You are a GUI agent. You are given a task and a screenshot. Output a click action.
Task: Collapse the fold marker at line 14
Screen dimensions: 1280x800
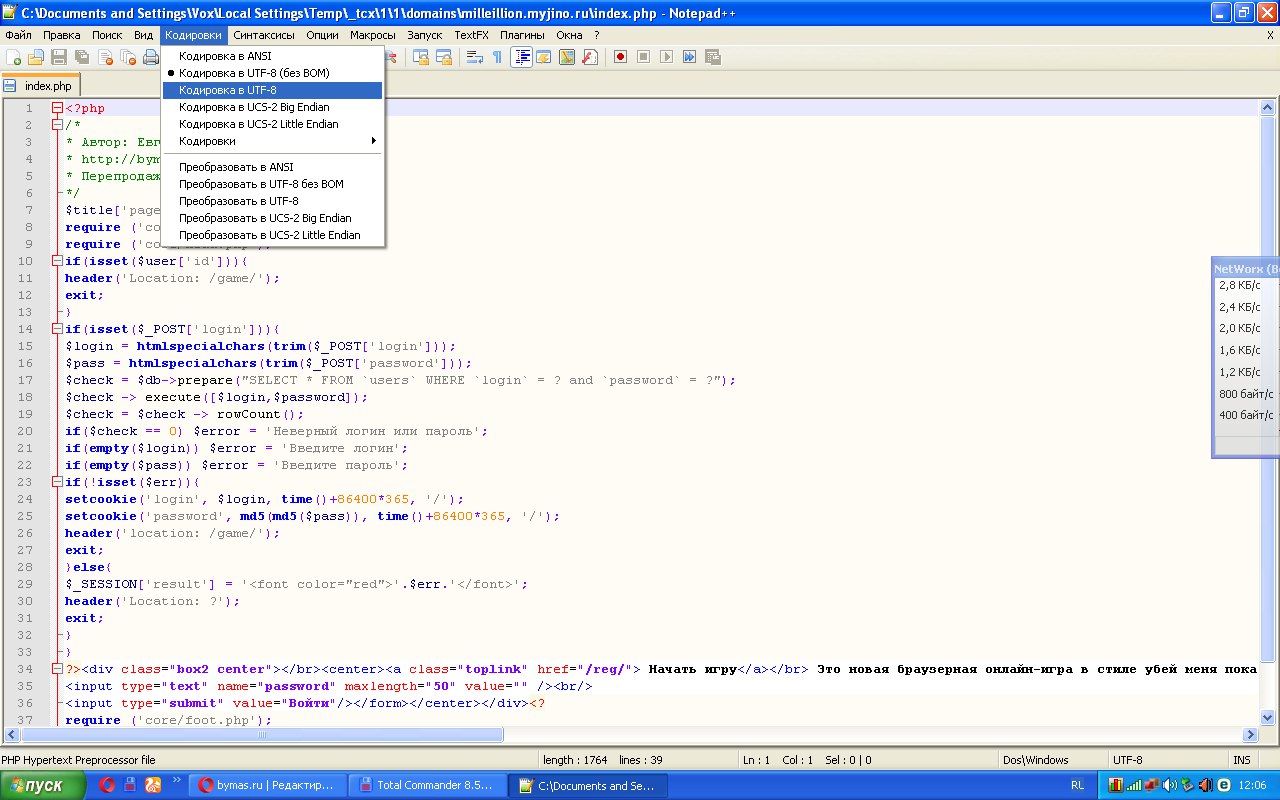[x=57, y=329]
